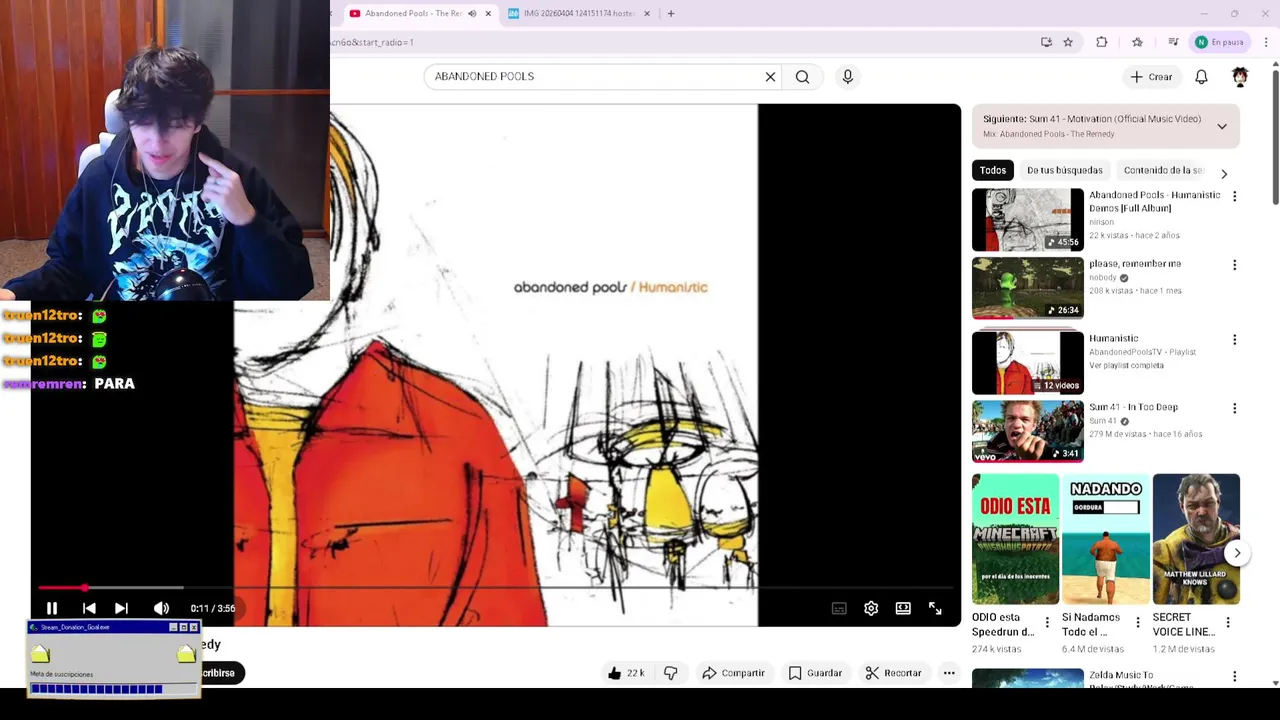
Task: Click the En pausa profile chip
Action: (1220, 42)
